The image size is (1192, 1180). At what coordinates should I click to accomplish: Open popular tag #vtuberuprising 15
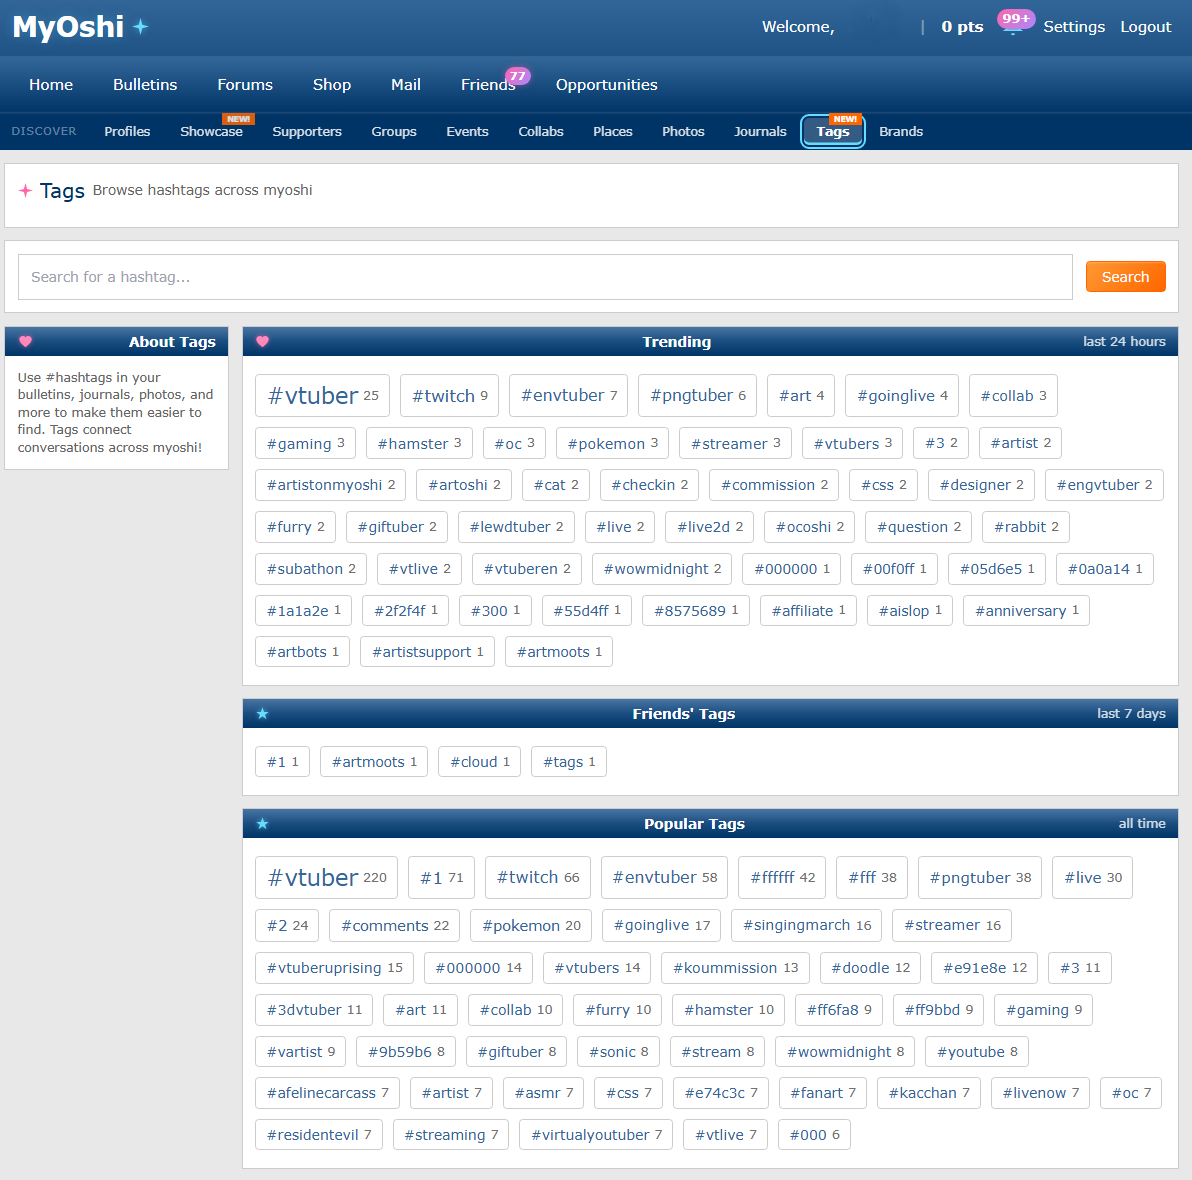click(x=334, y=968)
